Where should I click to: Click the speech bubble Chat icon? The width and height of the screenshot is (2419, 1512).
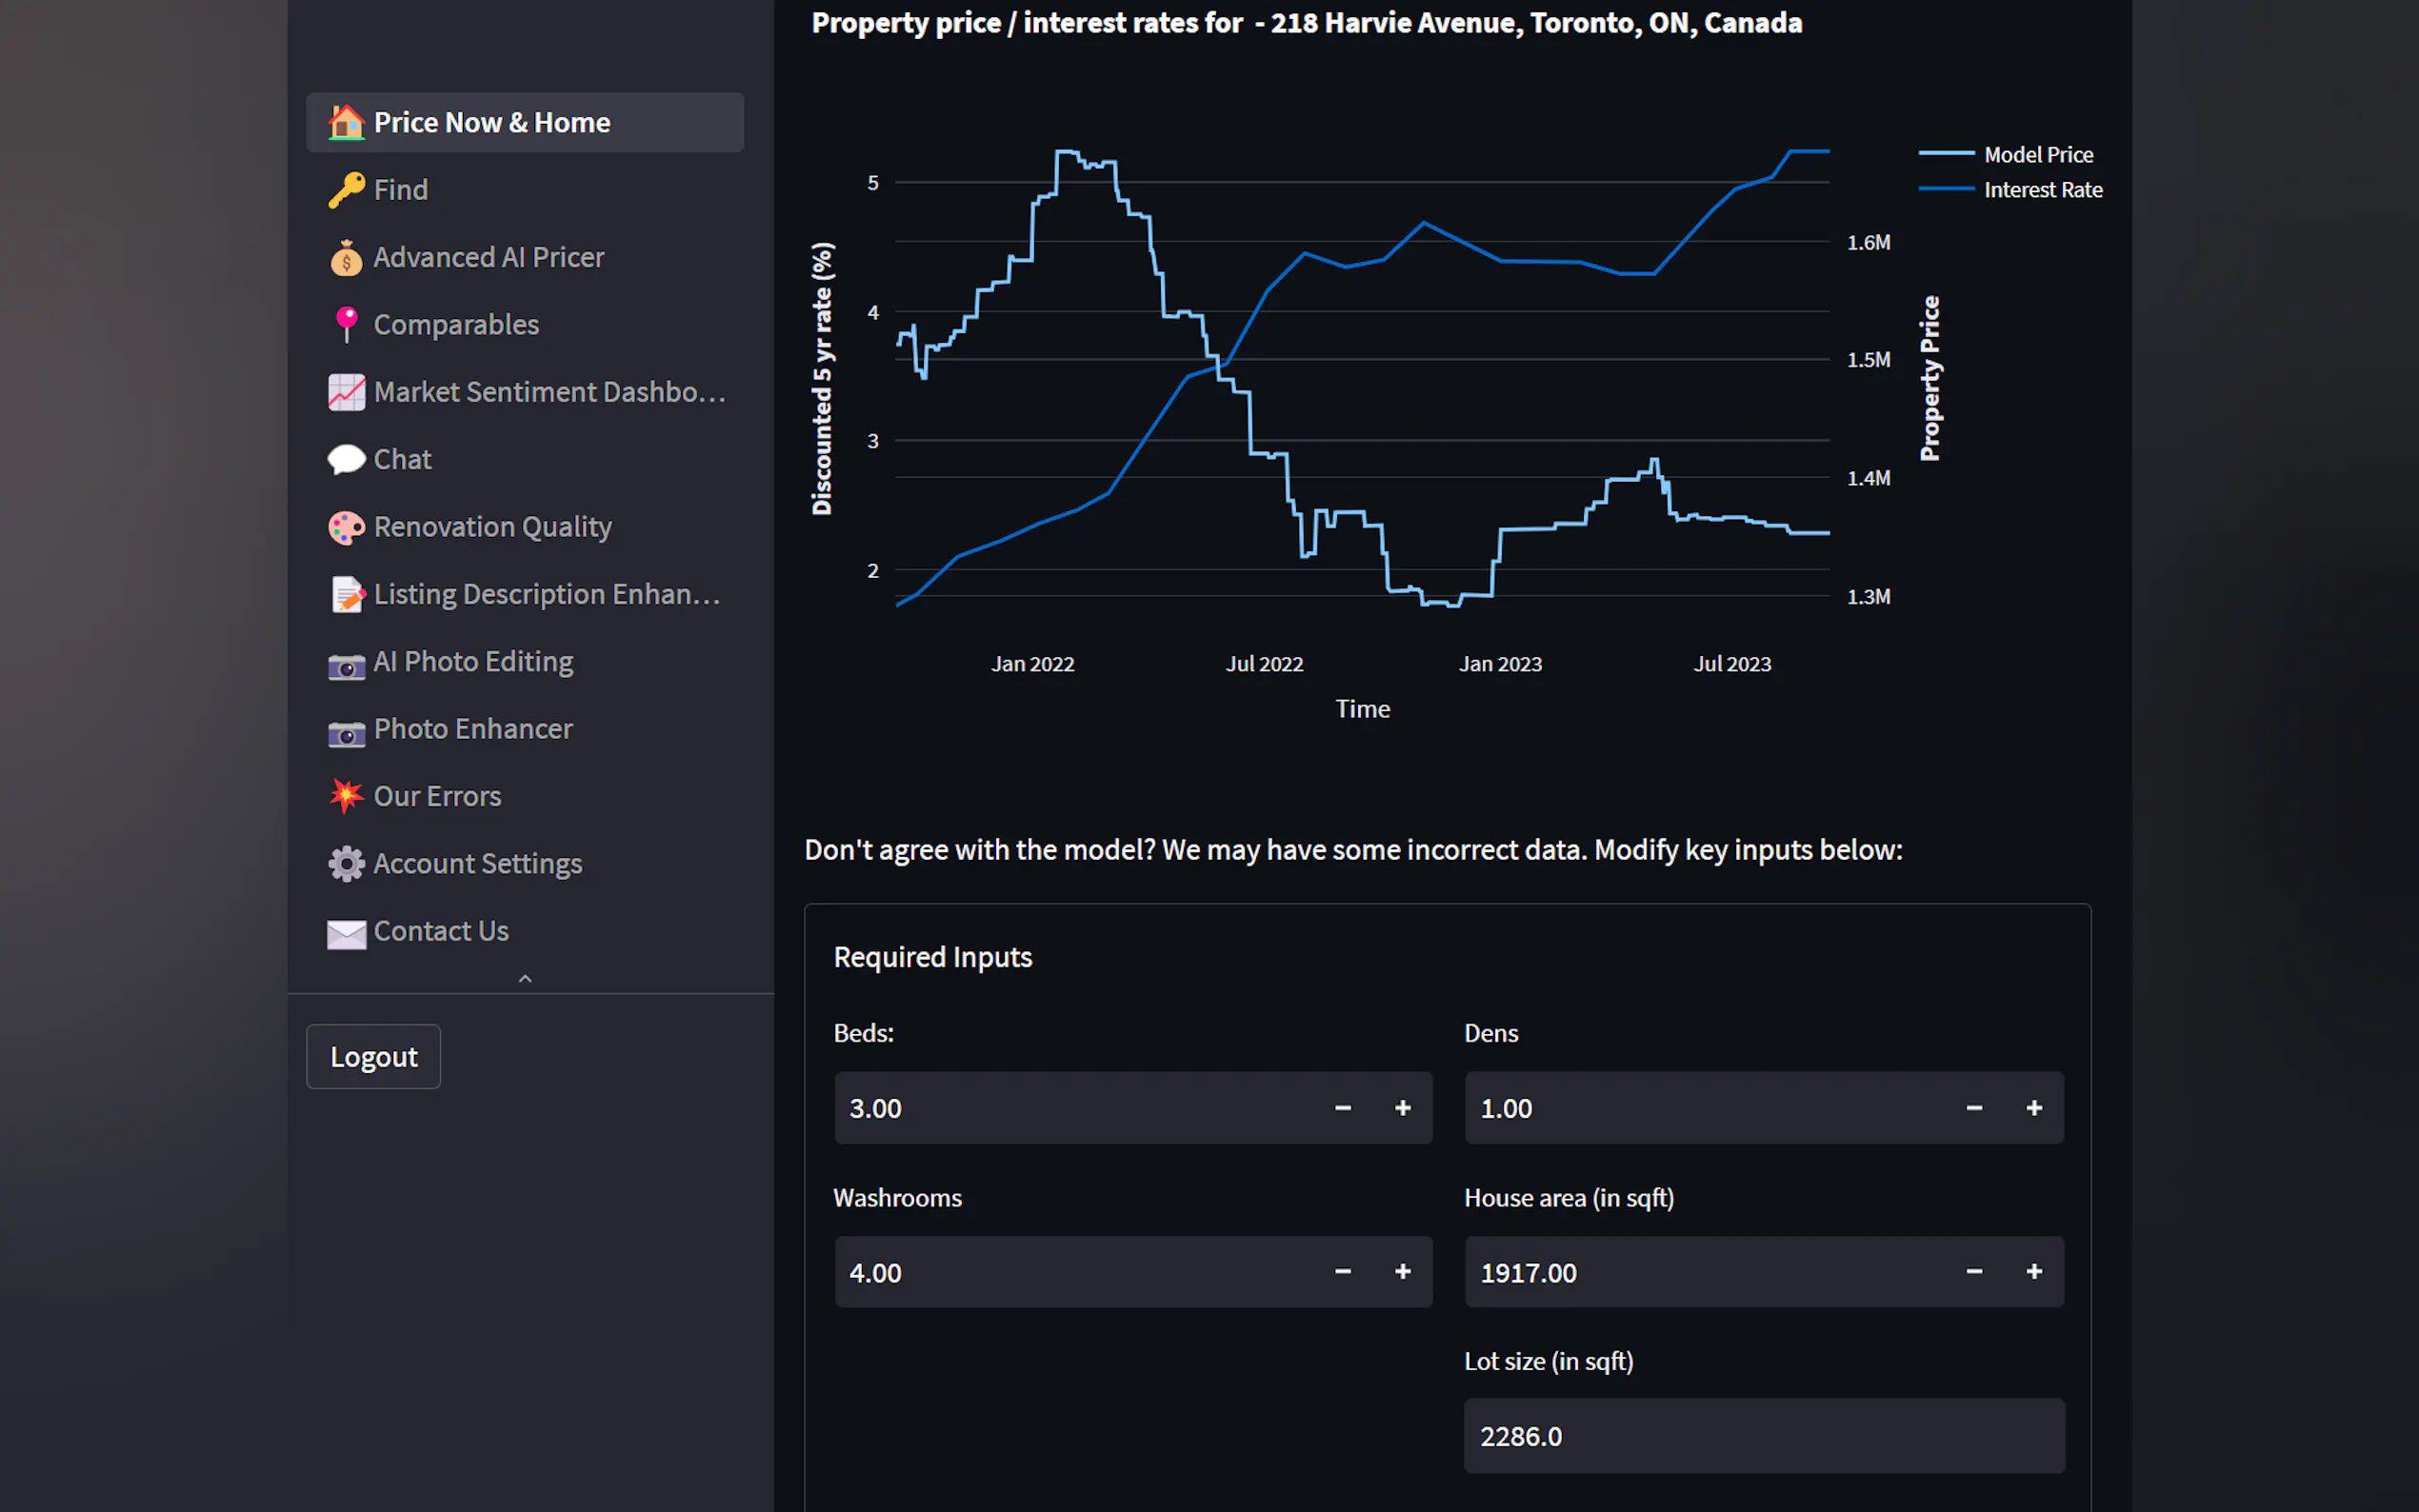coord(346,460)
